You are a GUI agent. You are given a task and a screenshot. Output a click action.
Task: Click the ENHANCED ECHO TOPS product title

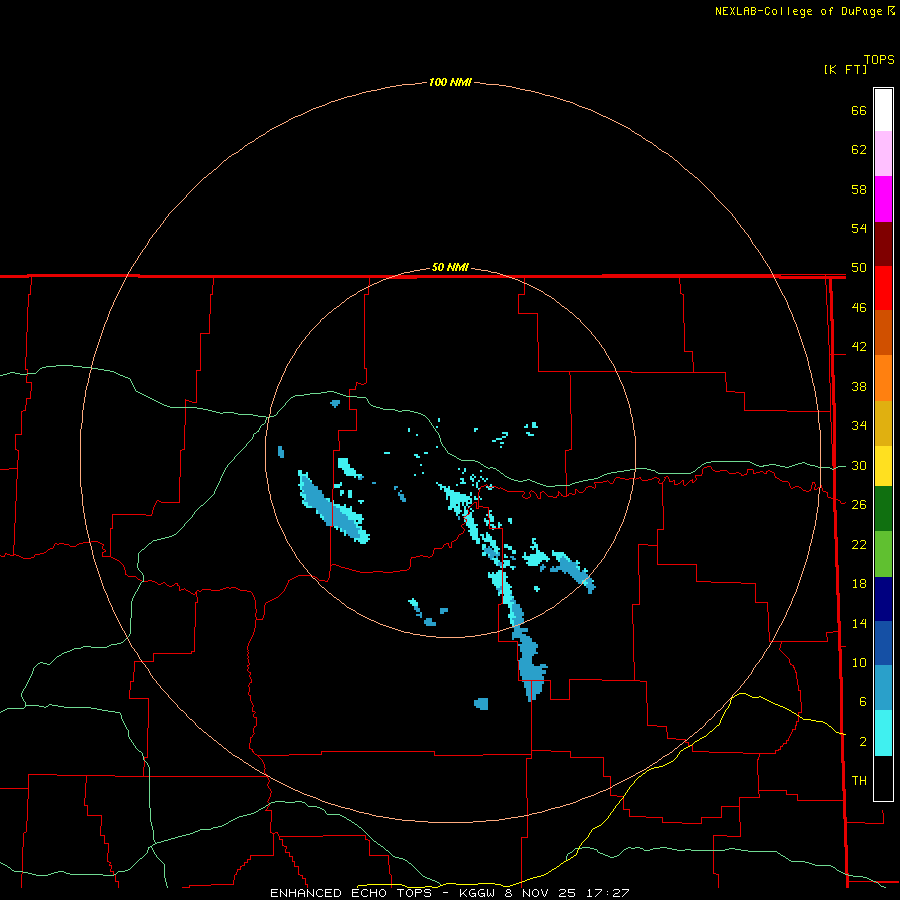350,893
